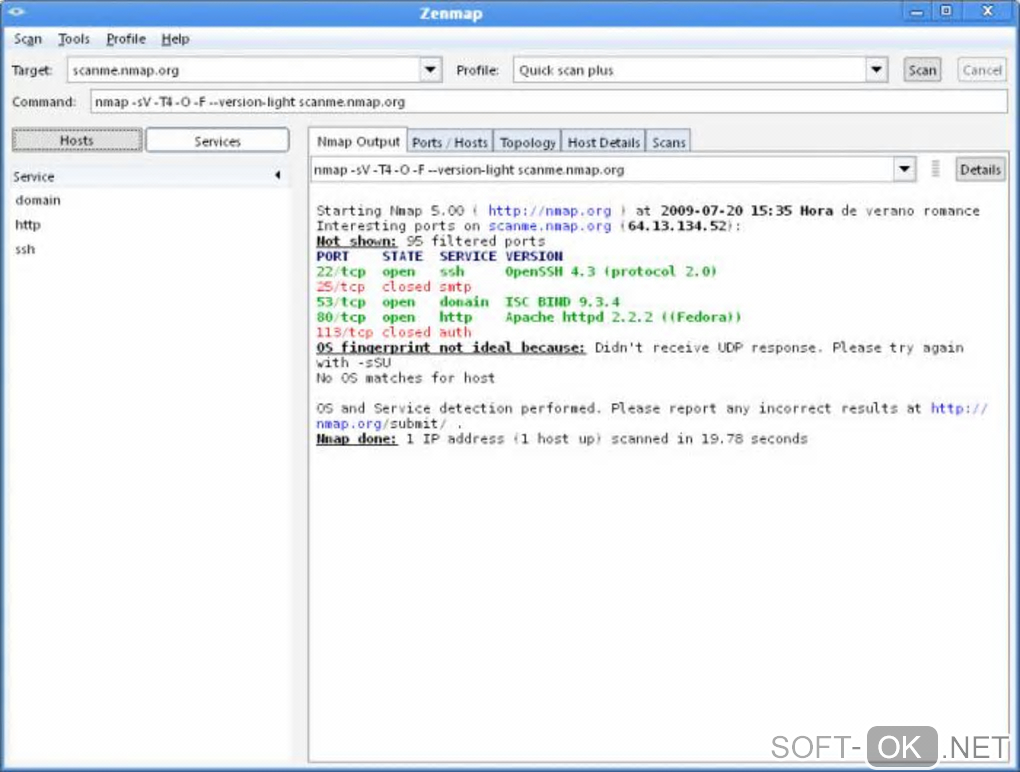Open the Profile menu
Image resolution: width=1020 pixels, height=772 pixels.
[126, 39]
